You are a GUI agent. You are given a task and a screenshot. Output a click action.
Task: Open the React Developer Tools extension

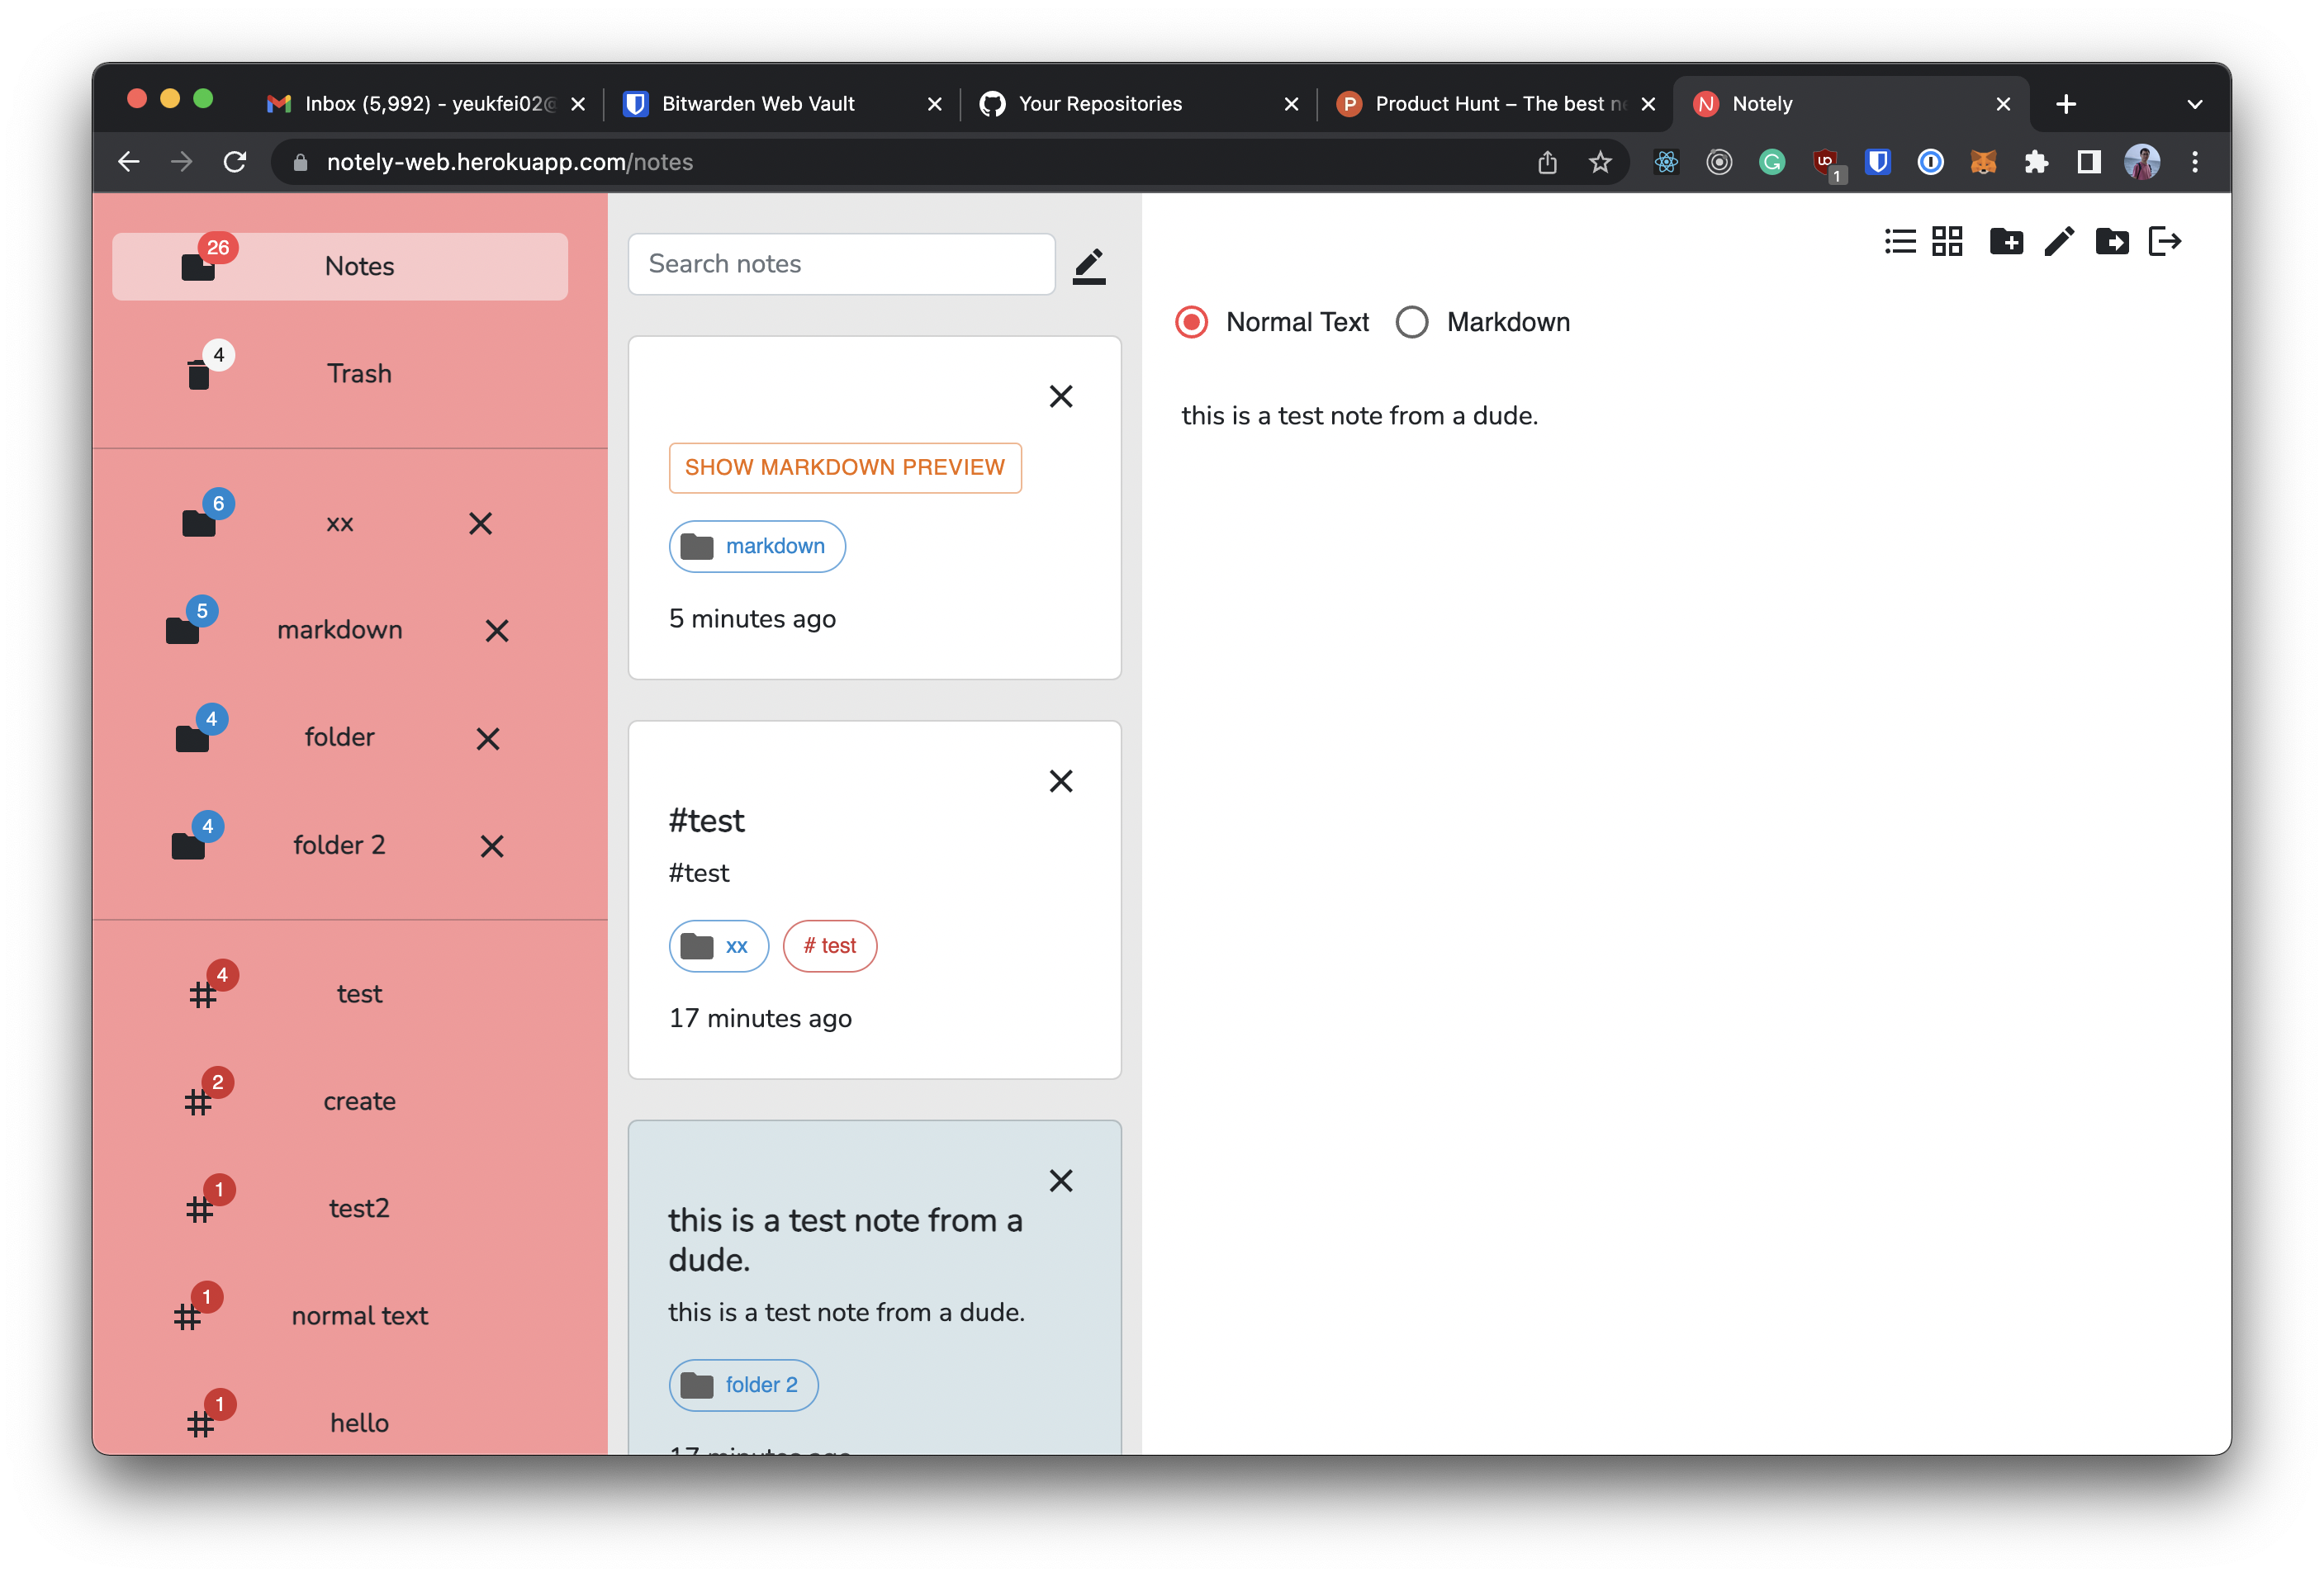tap(1666, 162)
